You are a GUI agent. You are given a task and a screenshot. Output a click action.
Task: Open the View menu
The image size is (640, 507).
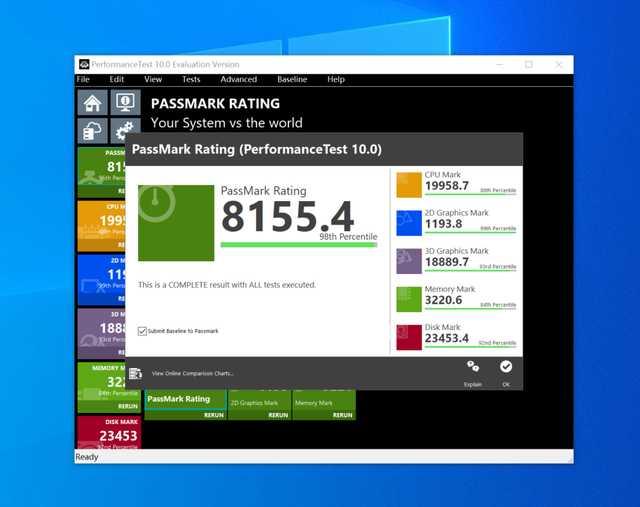[x=153, y=79]
